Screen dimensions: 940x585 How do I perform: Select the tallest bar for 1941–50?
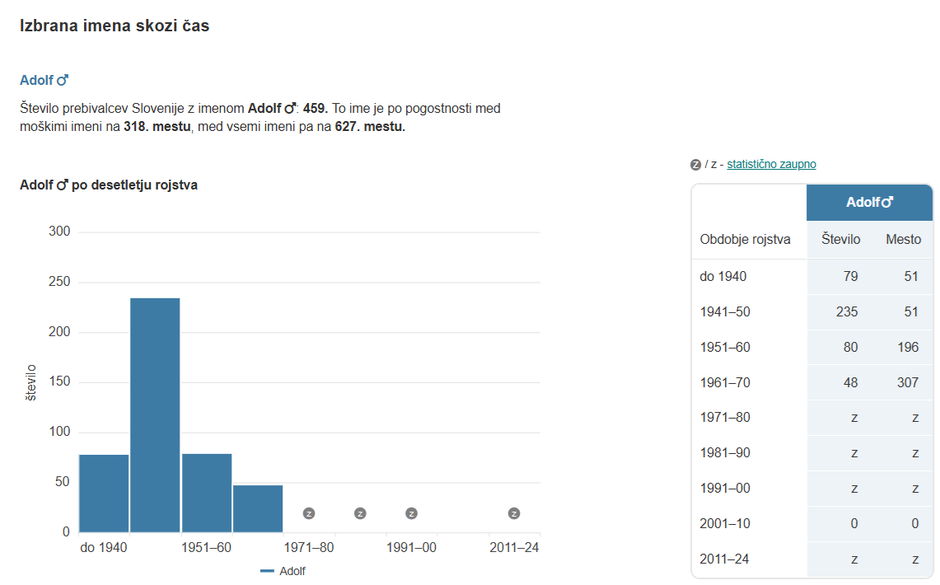tap(155, 414)
